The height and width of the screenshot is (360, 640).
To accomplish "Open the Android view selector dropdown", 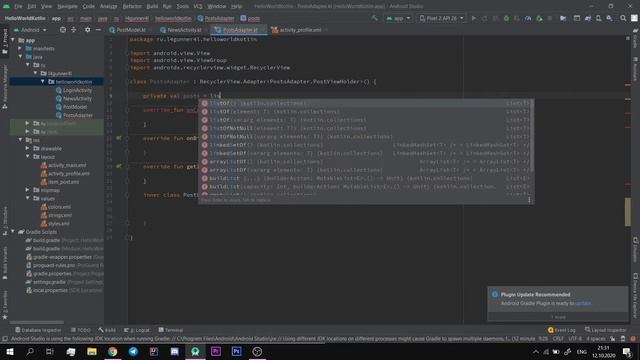I will click(31, 30).
